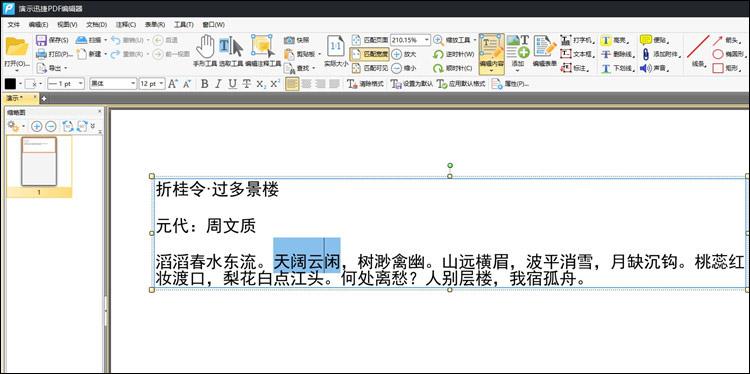
Task: Select the 标注 callout tool
Action: (x=574, y=68)
